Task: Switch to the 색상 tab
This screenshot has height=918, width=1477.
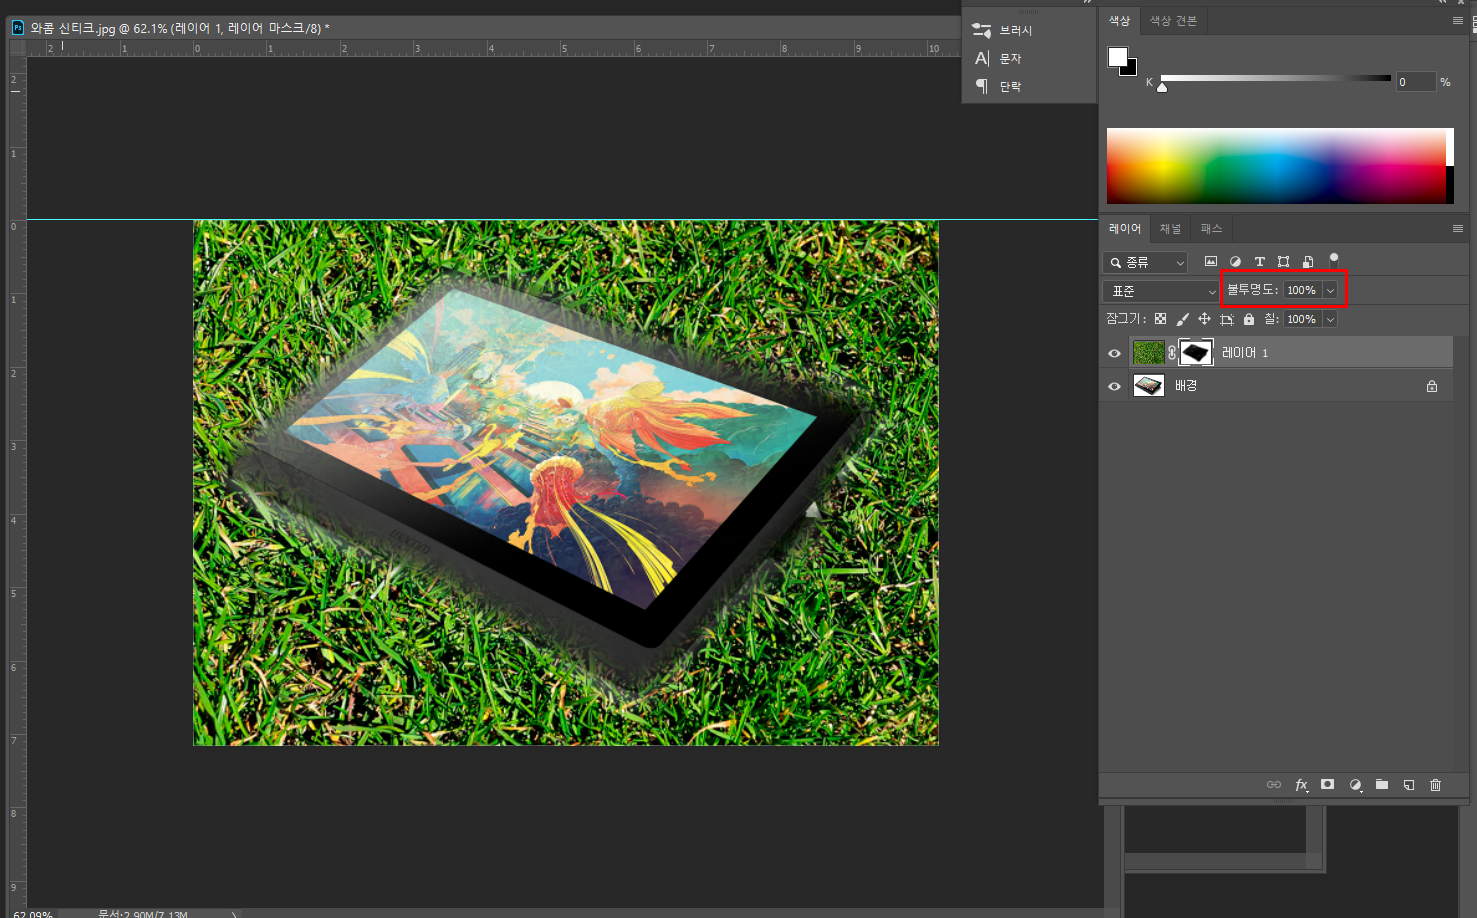Action: [x=1119, y=20]
